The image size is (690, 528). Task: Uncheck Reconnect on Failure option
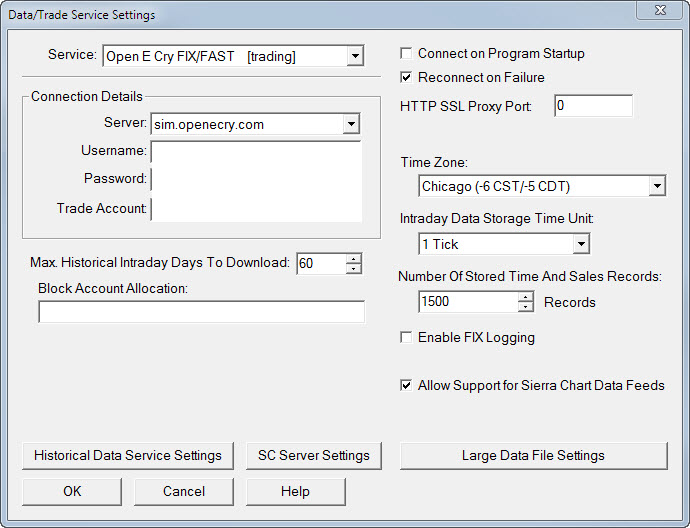407,77
